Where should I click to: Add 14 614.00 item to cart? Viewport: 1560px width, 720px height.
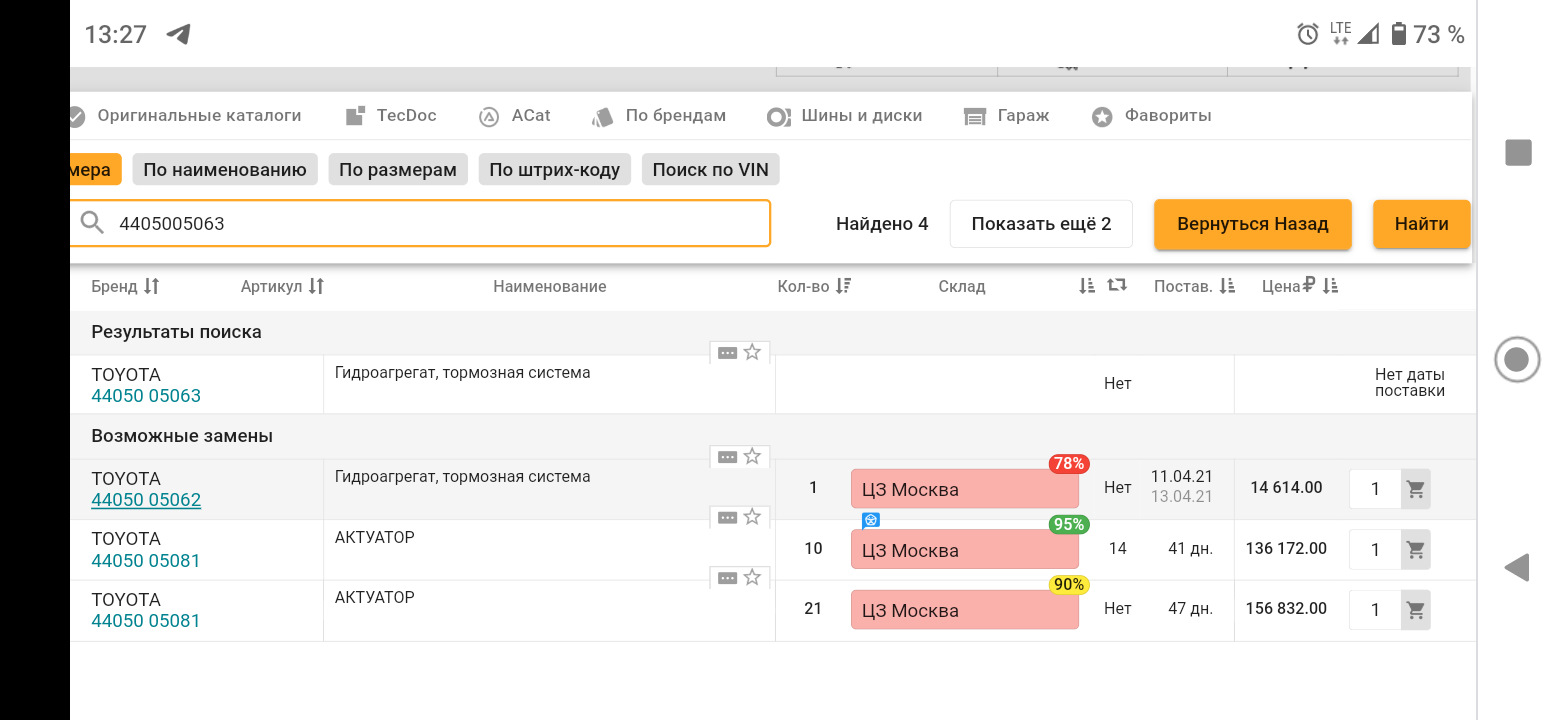pos(1416,489)
